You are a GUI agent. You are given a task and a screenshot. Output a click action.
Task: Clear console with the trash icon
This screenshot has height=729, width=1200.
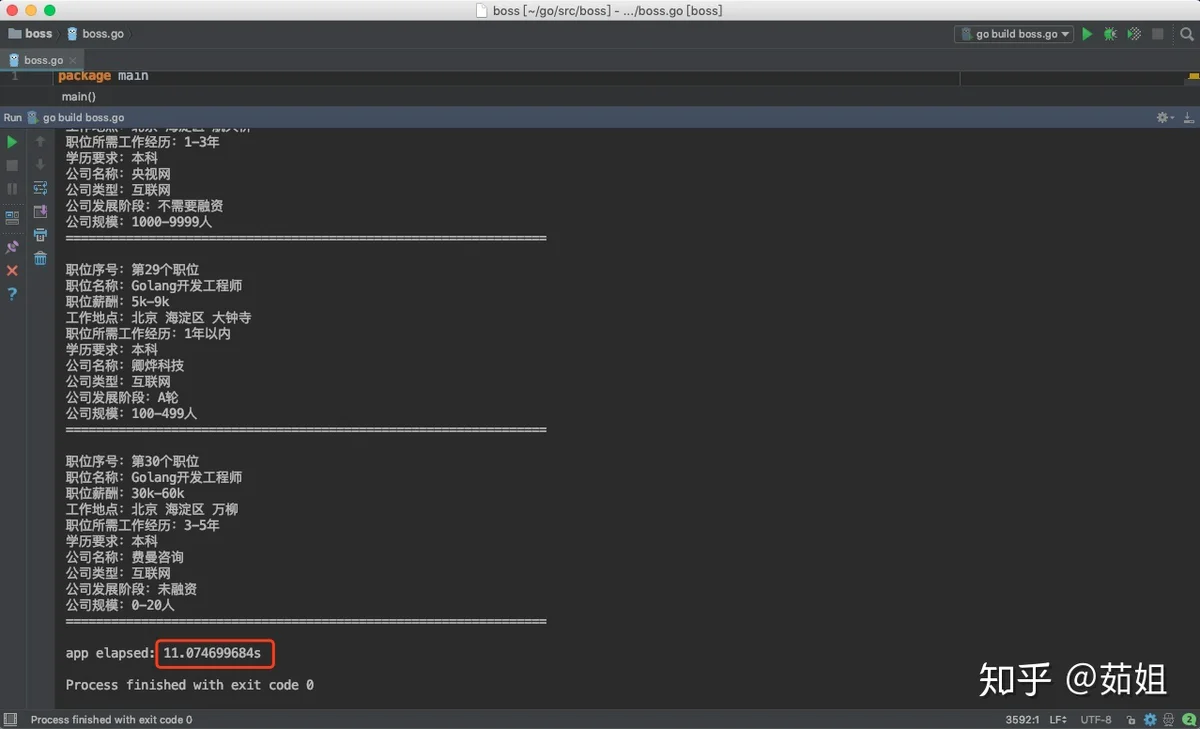[x=40, y=258]
